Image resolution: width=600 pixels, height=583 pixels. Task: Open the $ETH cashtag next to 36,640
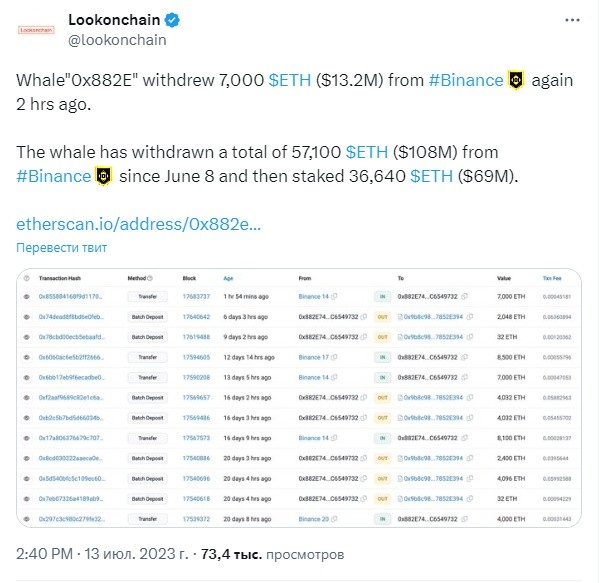431,176
